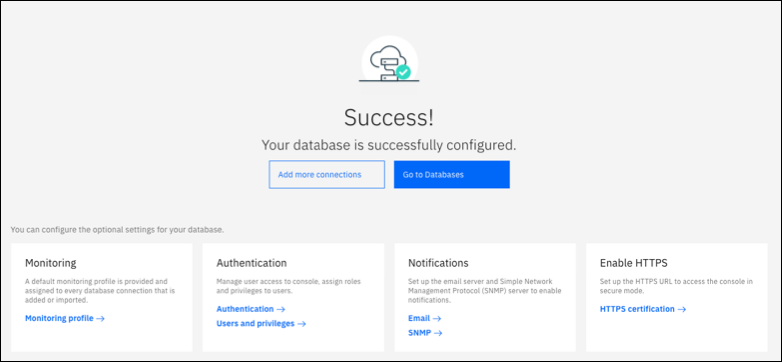Go to Databases via blue button
The width and height of the screenshot is (782, 362).
(452, 175)
